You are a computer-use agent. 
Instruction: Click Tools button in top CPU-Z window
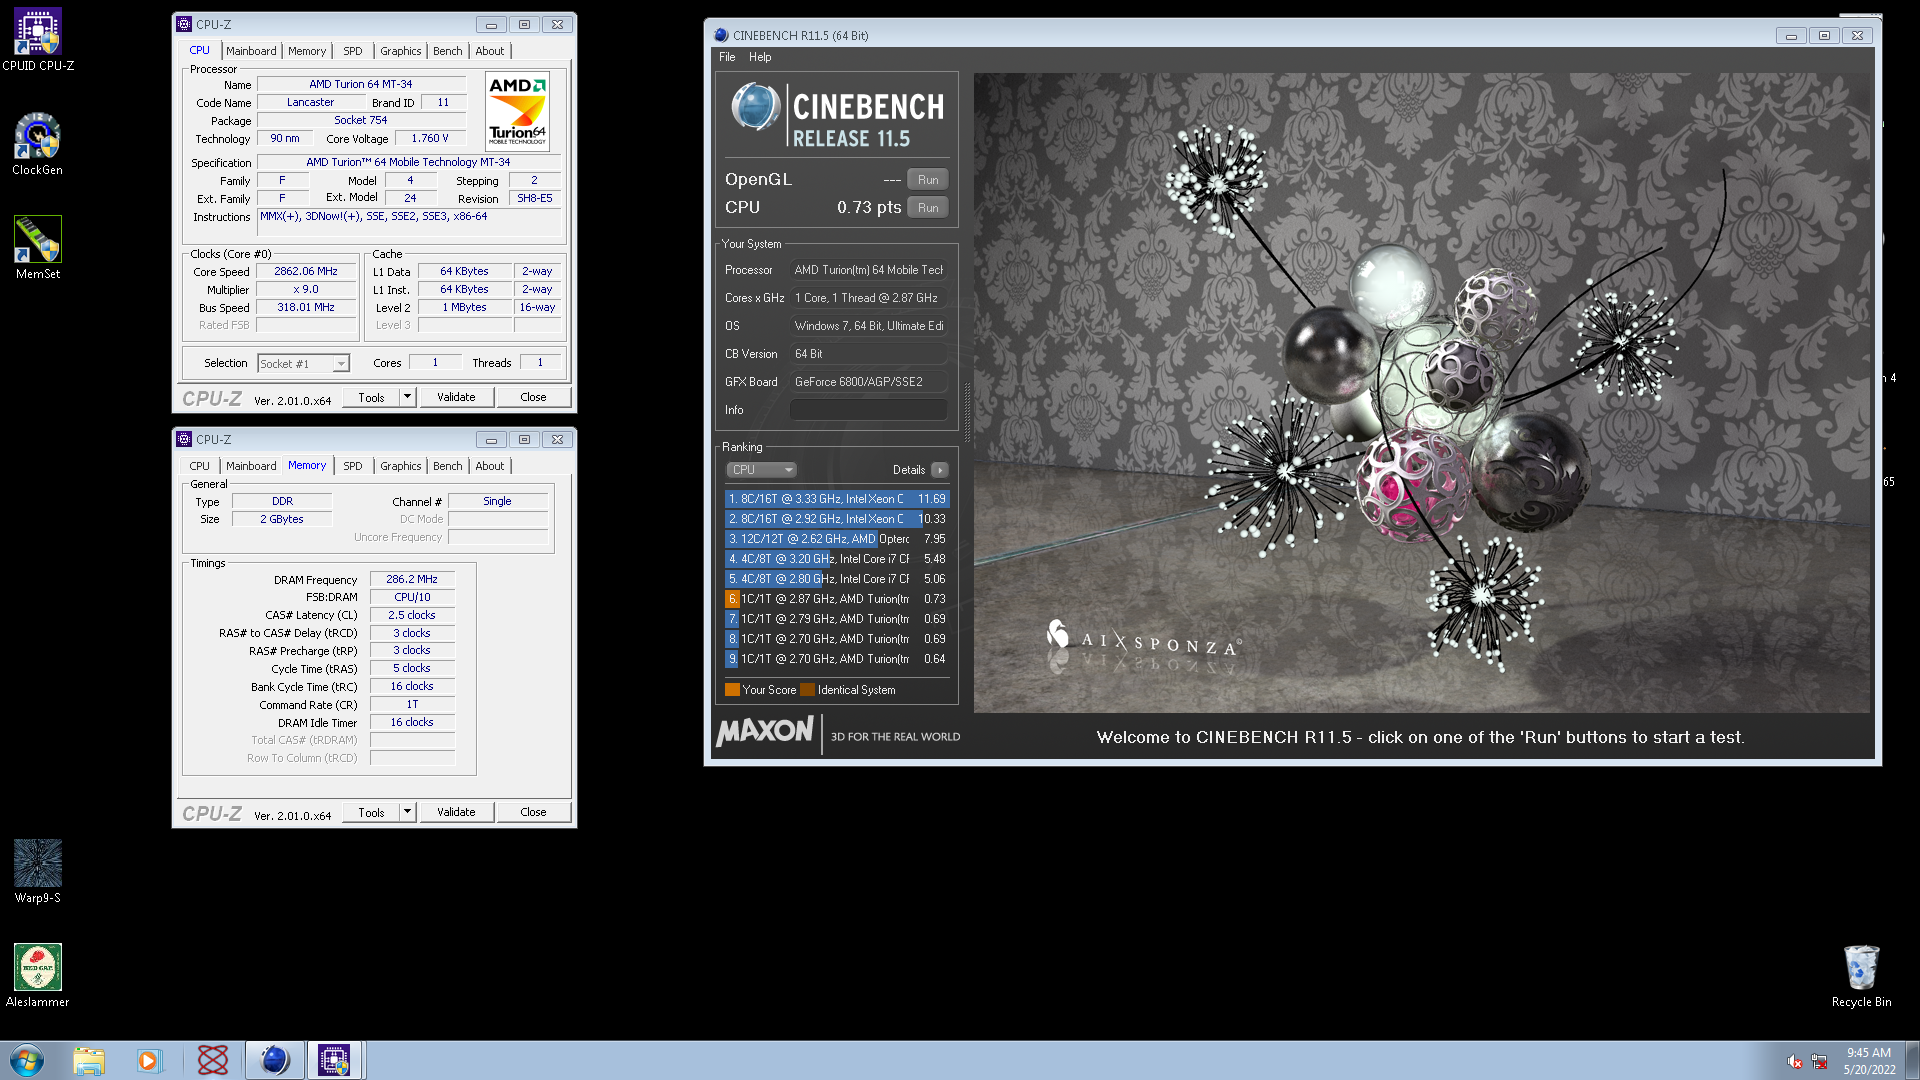(372, 397)
